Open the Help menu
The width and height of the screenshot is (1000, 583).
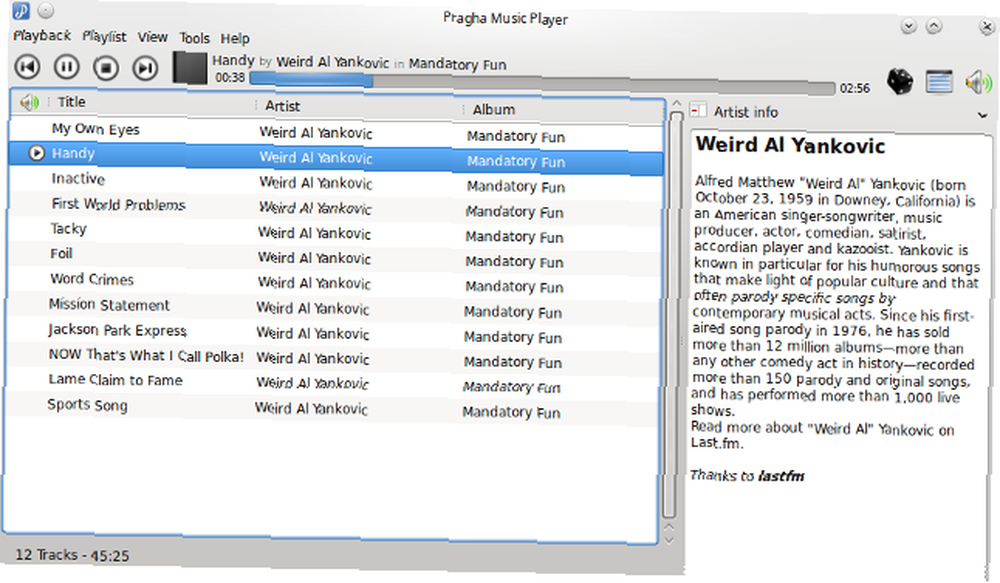(x=235, y=39)
